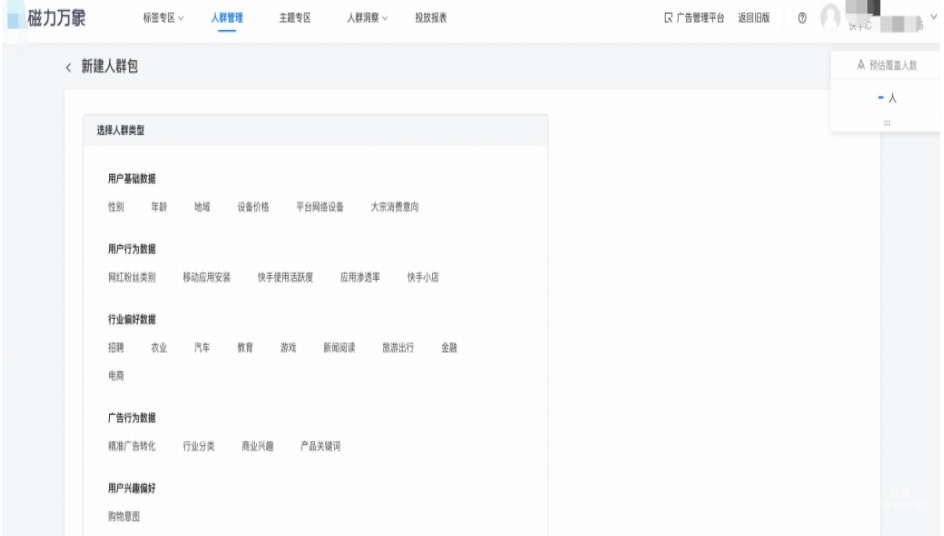Click the 返回旧版 link
This screenshot has width=944, height=536.
click(754, 19)
